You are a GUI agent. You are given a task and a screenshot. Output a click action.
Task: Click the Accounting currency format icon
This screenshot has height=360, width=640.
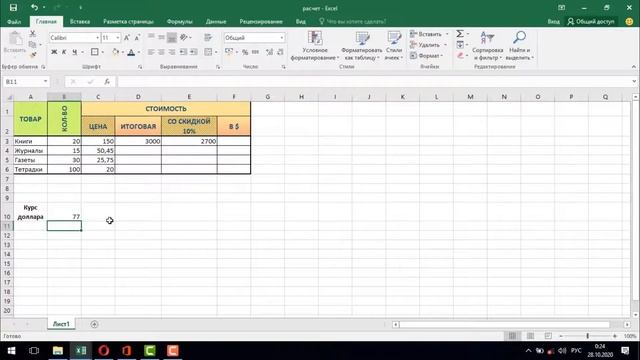pos(229,52)
